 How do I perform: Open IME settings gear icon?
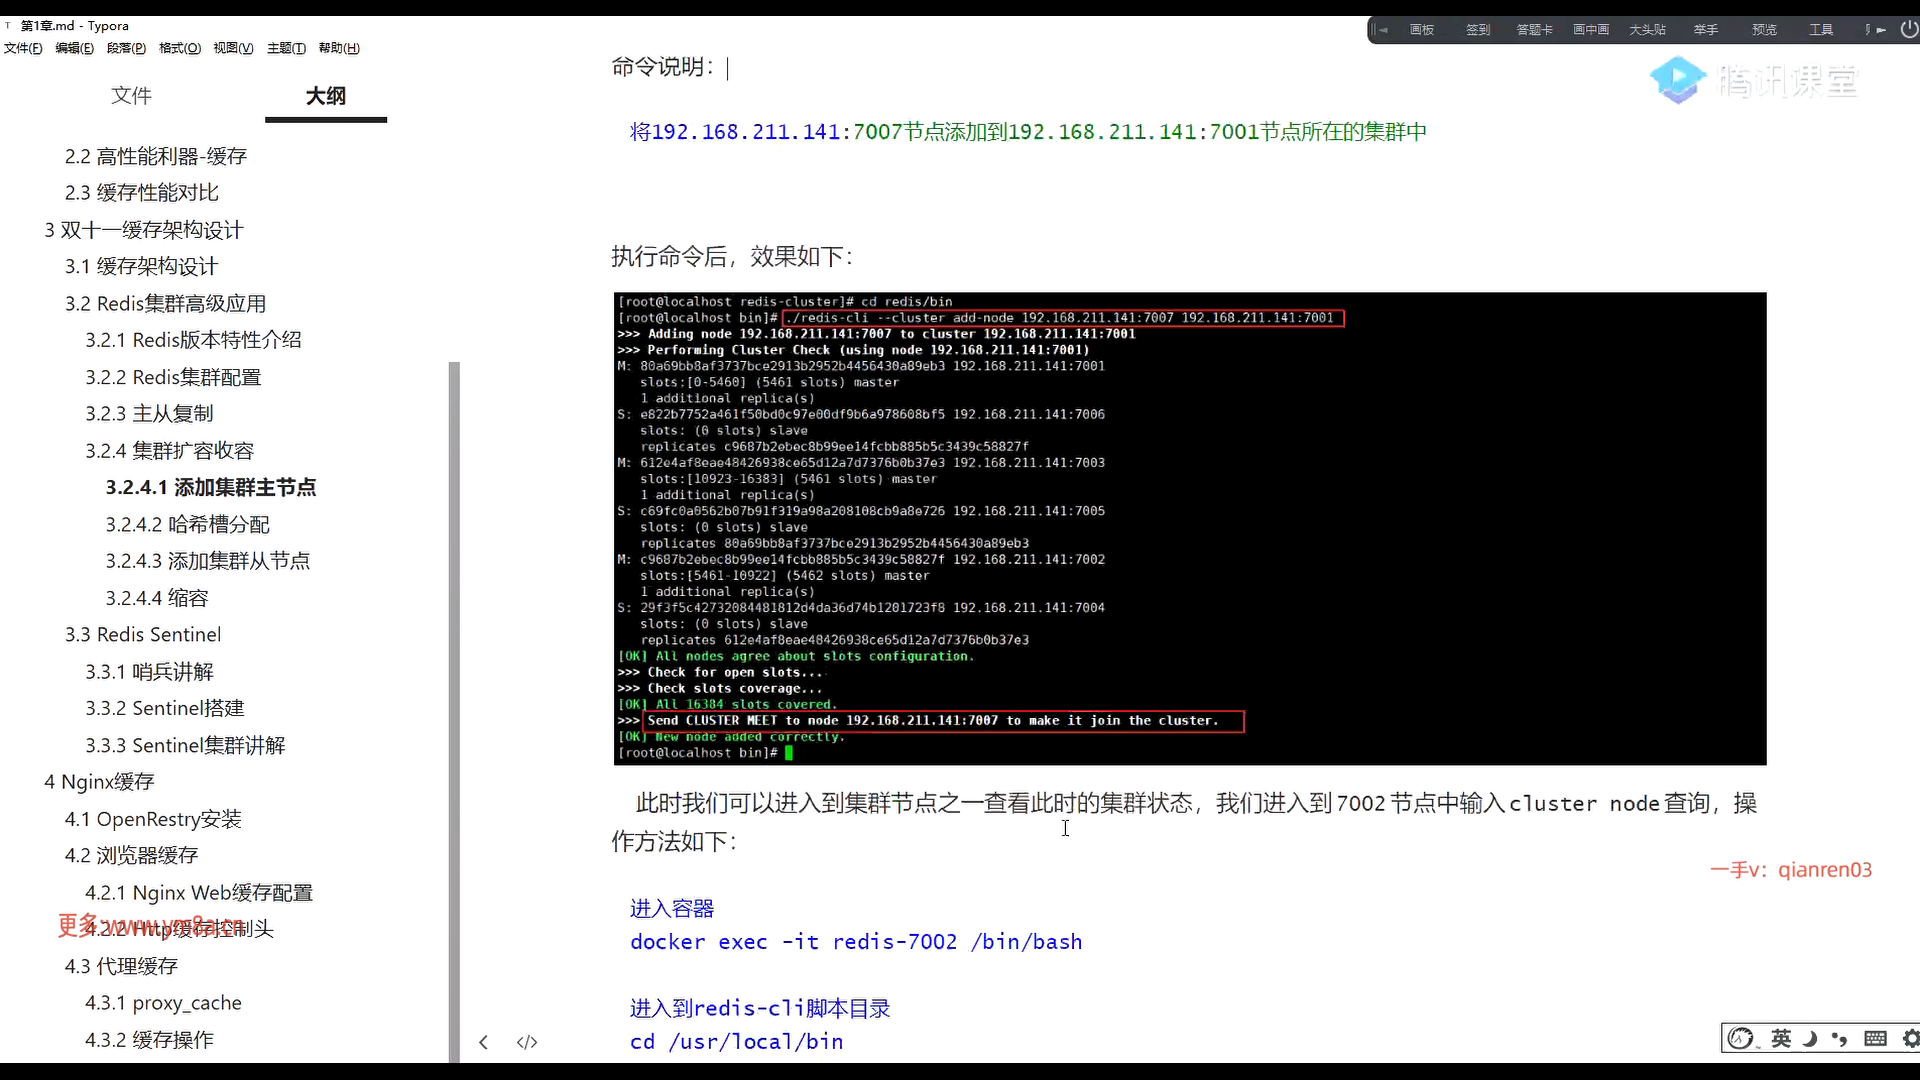coord(1910,1039)
